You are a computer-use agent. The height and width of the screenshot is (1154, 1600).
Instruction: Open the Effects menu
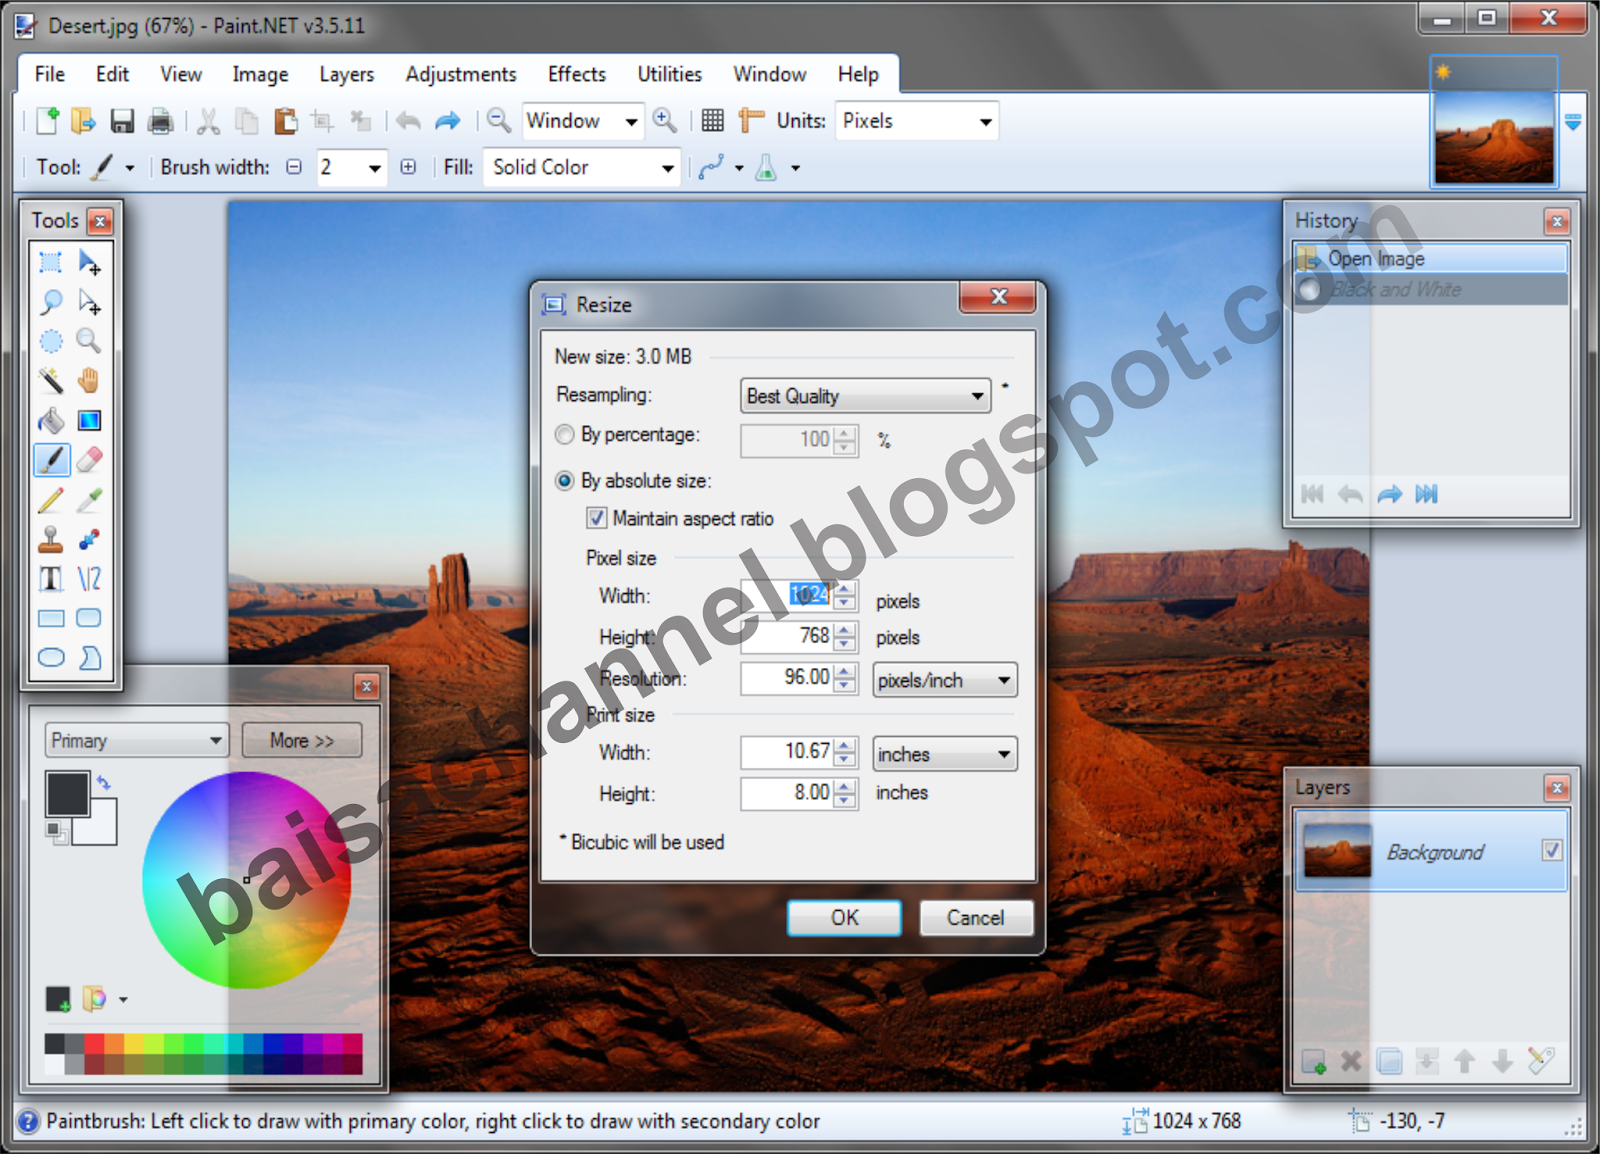(x=577, y=74)
